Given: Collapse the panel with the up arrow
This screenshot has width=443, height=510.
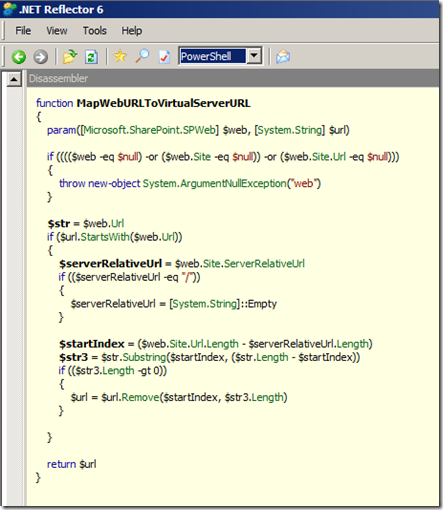Looking at the screenshot, I should tap(14, 79).
